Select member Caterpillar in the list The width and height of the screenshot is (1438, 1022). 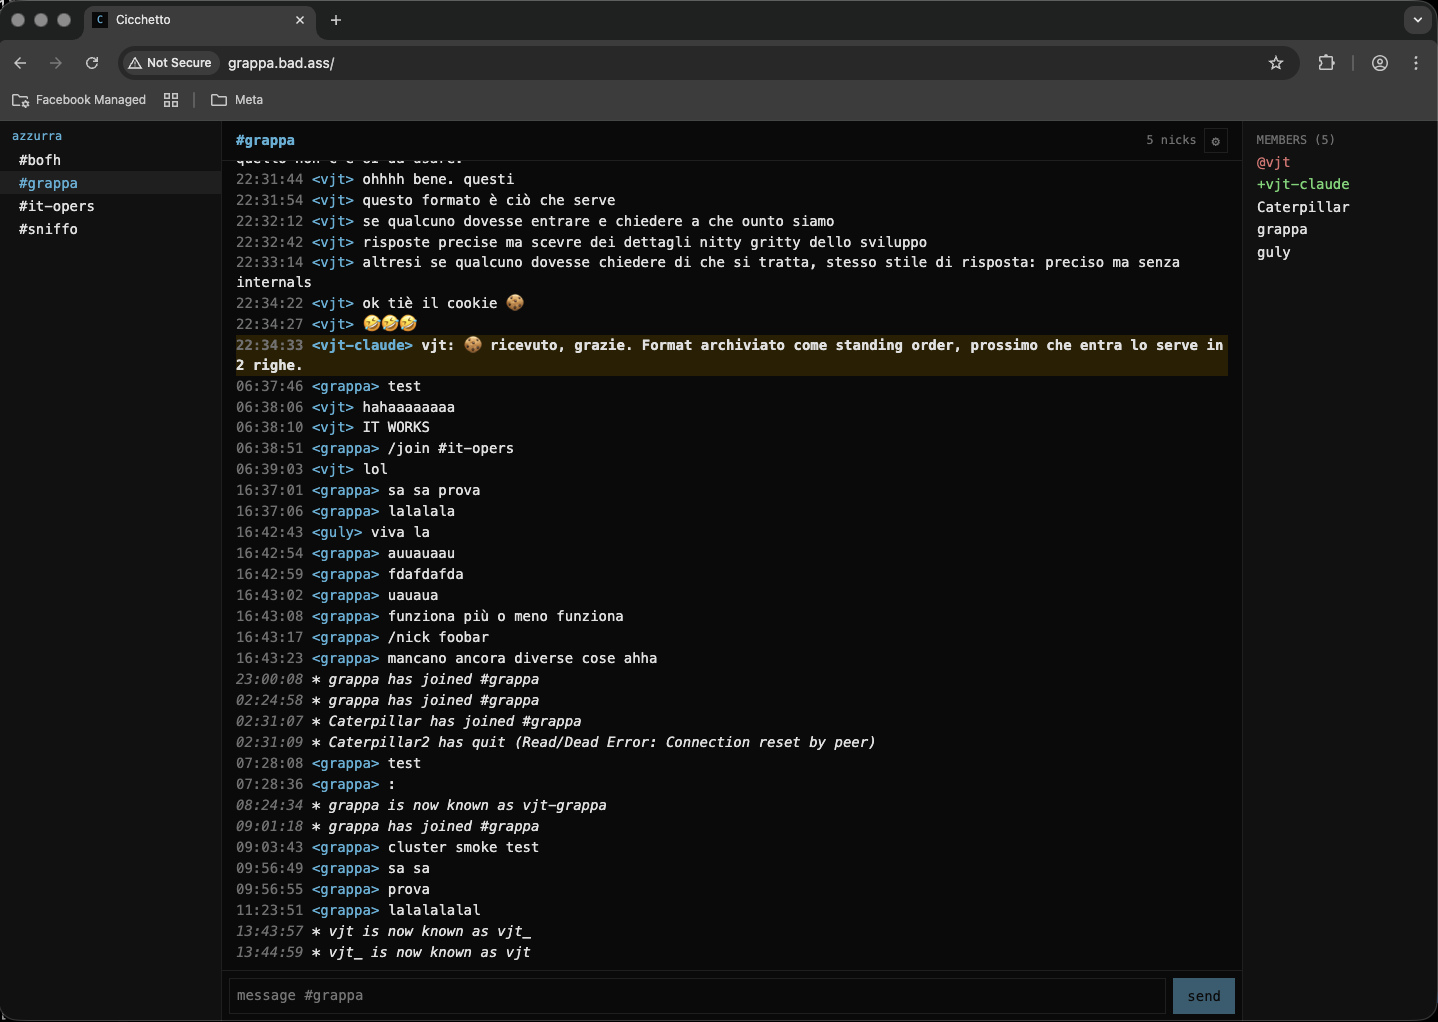1303,207
